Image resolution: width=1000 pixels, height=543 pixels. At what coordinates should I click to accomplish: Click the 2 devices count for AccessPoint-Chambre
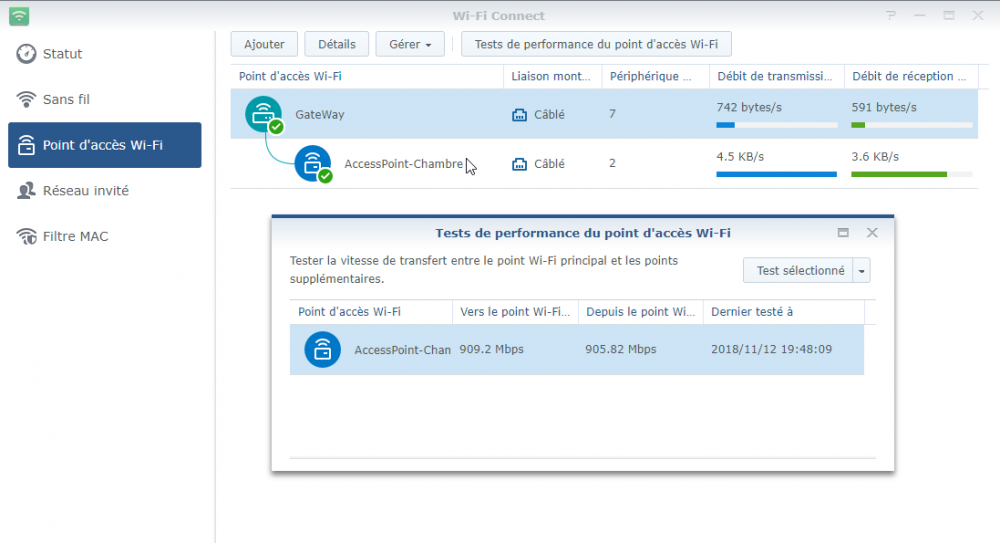612,163
